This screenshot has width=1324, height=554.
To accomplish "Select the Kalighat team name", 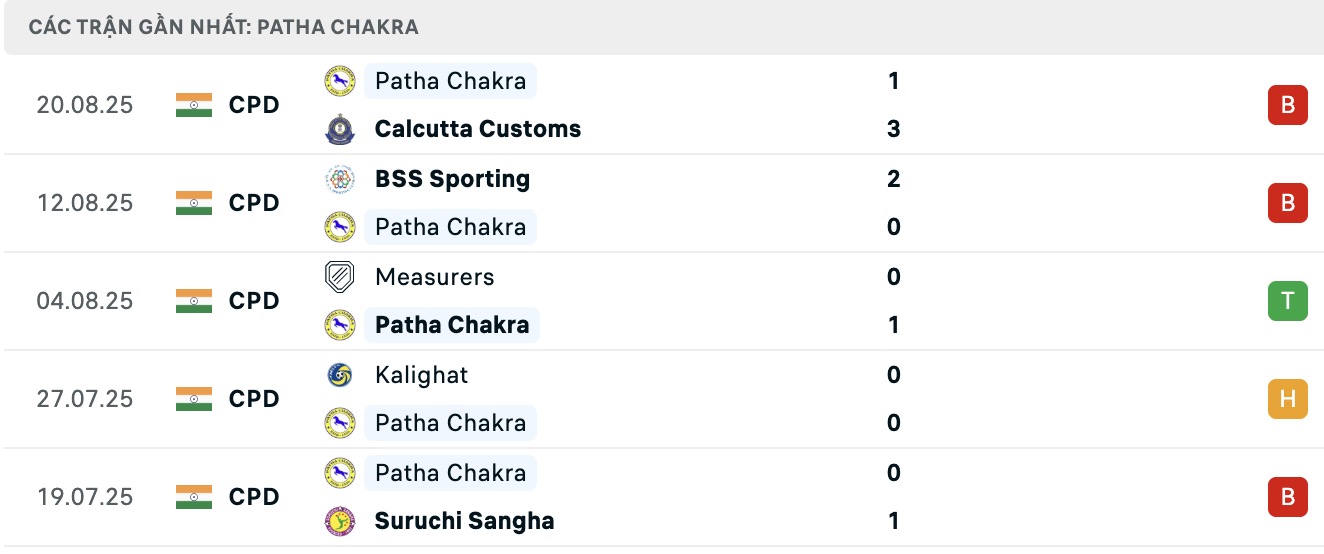I will pyautogui.click(x=421, y=375).
